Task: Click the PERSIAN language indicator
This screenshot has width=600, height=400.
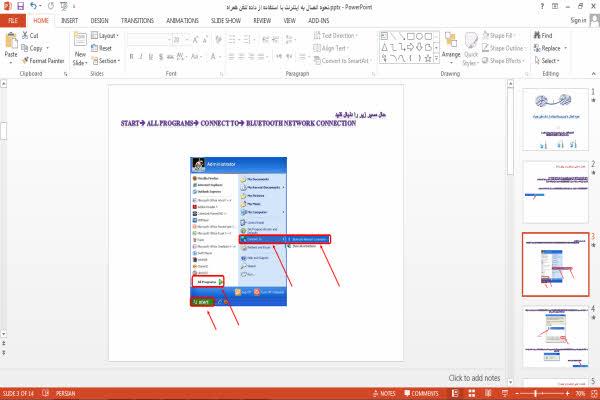Action: pyautogui.click(x=65, y=393)
